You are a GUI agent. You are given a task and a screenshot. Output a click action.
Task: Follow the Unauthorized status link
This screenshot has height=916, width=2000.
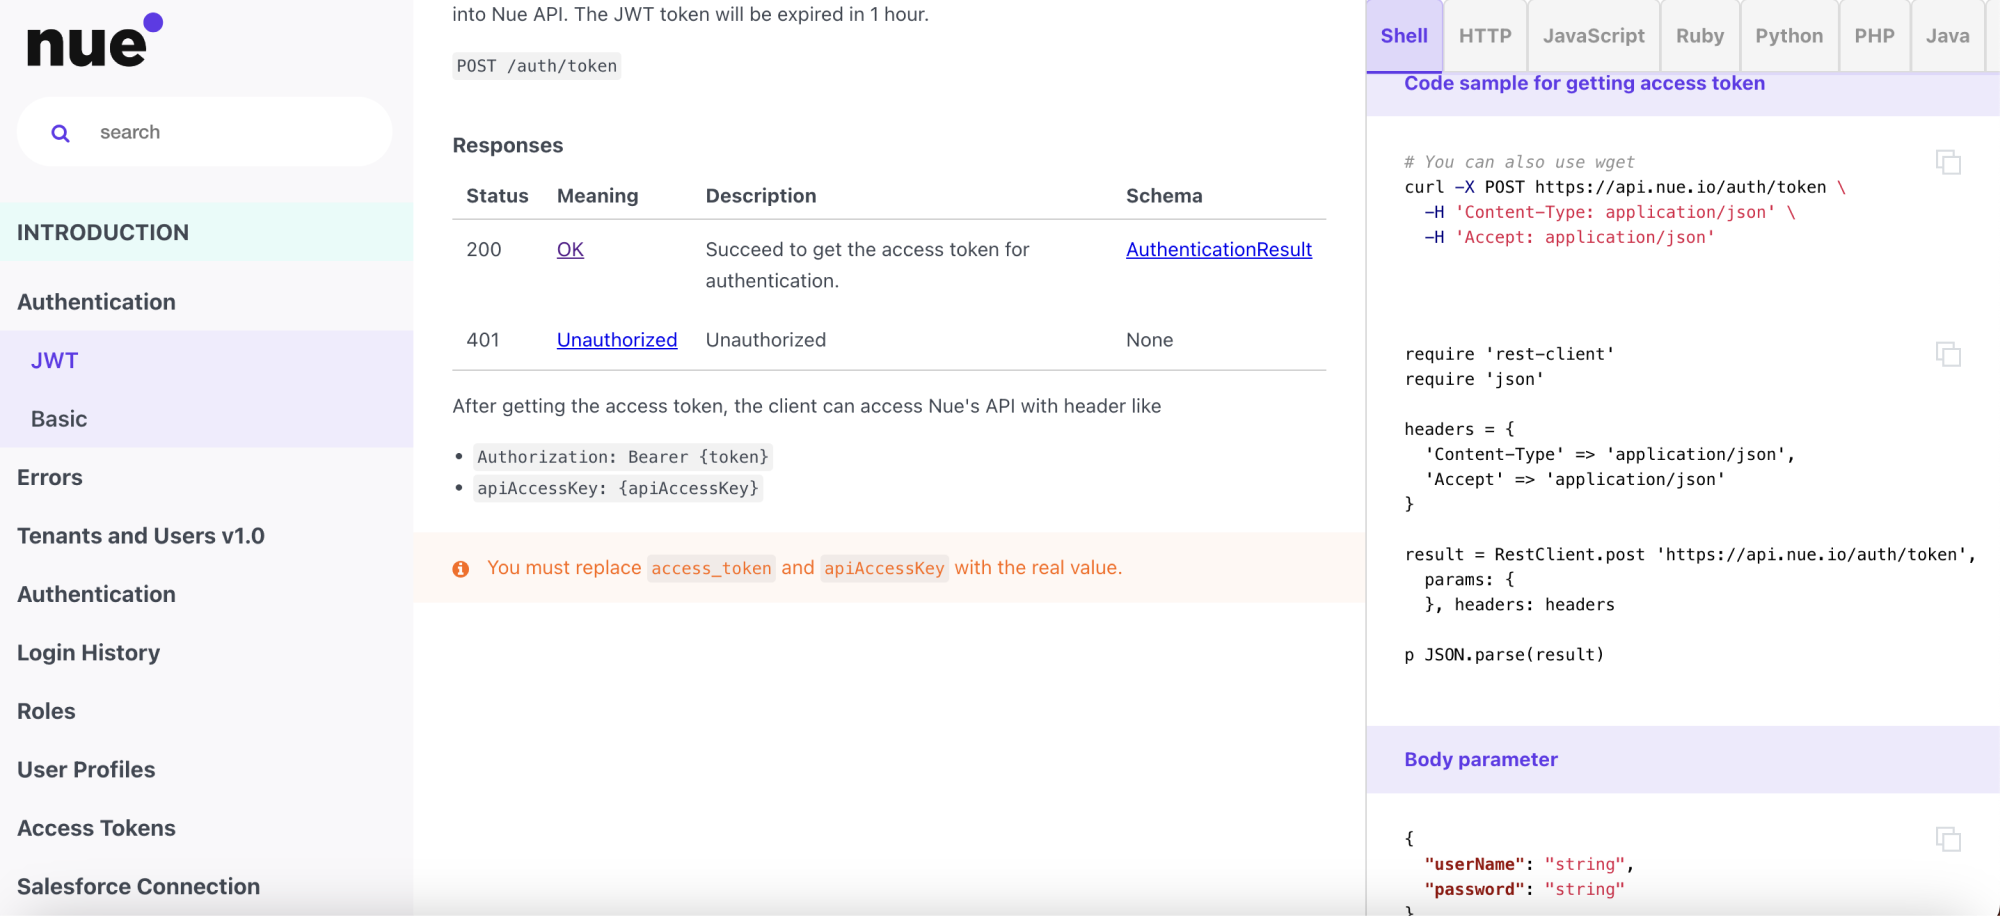point(616,340)
